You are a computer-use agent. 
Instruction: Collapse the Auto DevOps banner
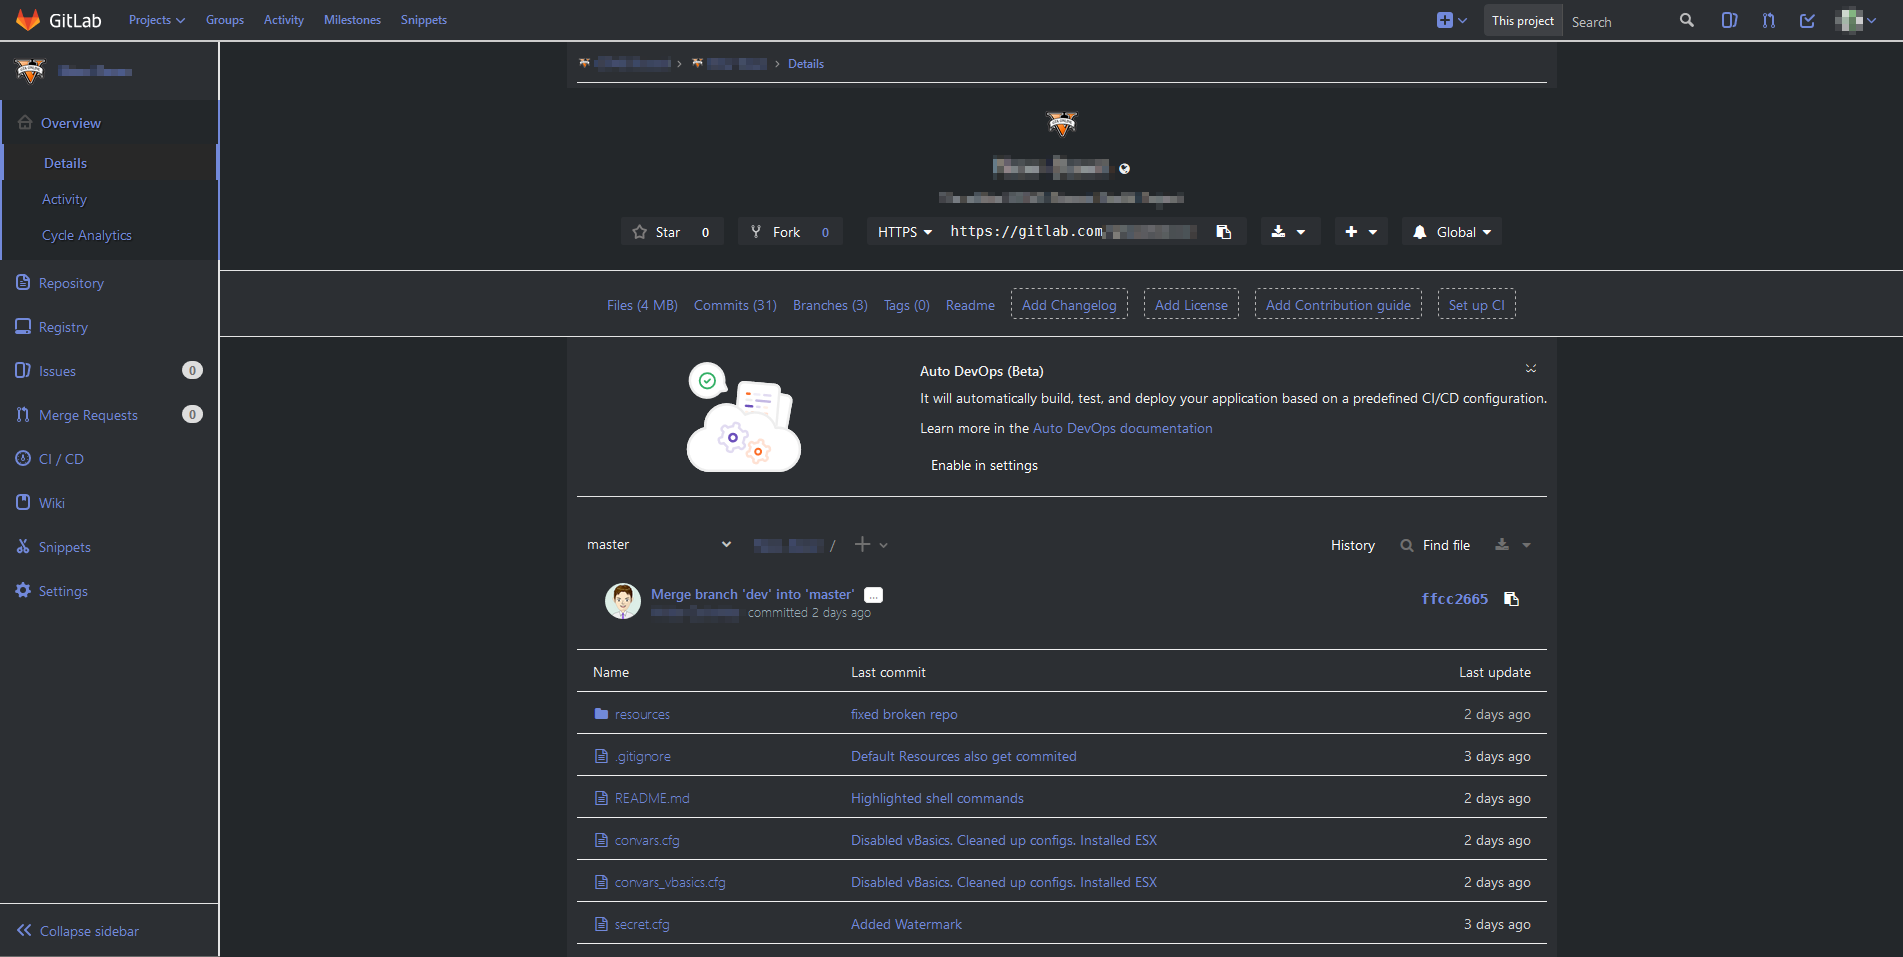tap(1530, 368)
